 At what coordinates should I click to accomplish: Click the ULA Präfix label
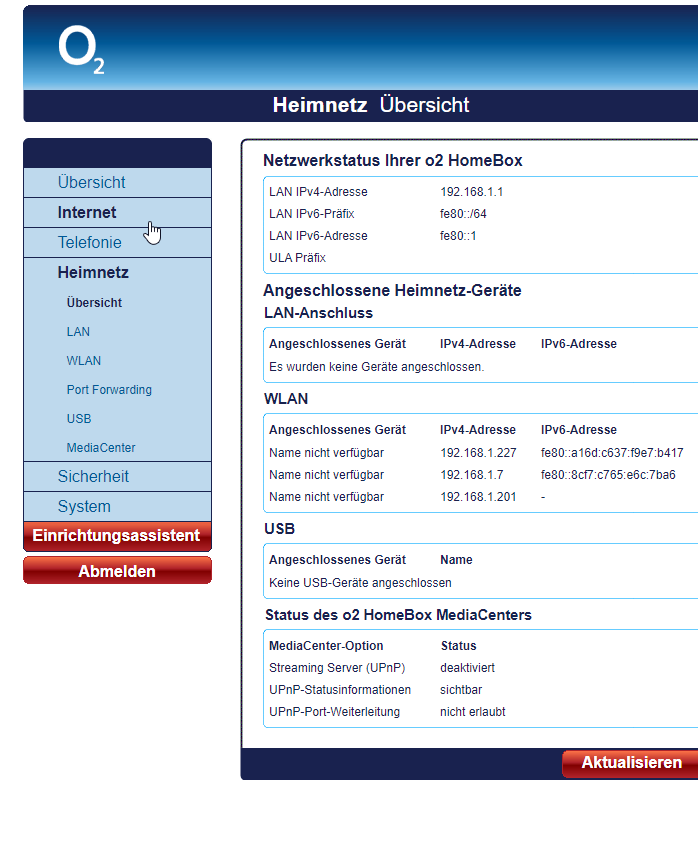297,258
